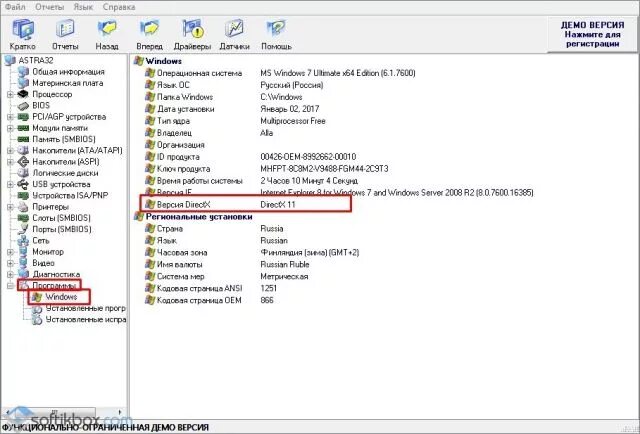Open the Отчеты menu in menu bar
Image resolution: width=640 pixels, height=434 pixels.
point(49,7)
